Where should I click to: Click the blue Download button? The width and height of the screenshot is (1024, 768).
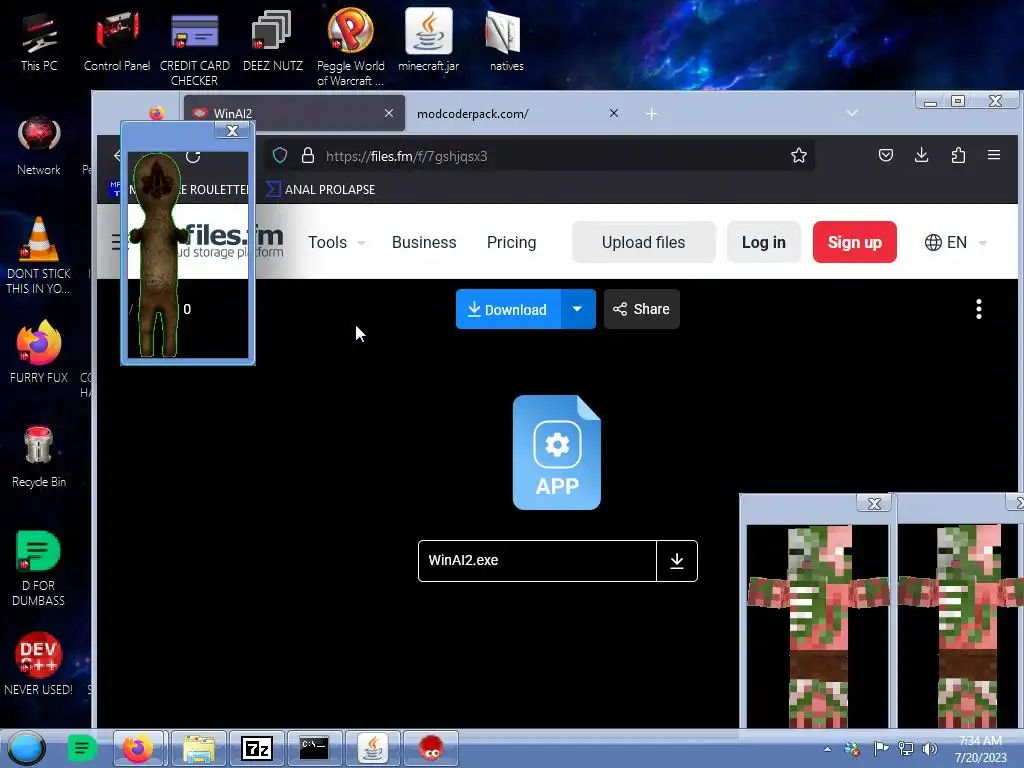(508, 309)
